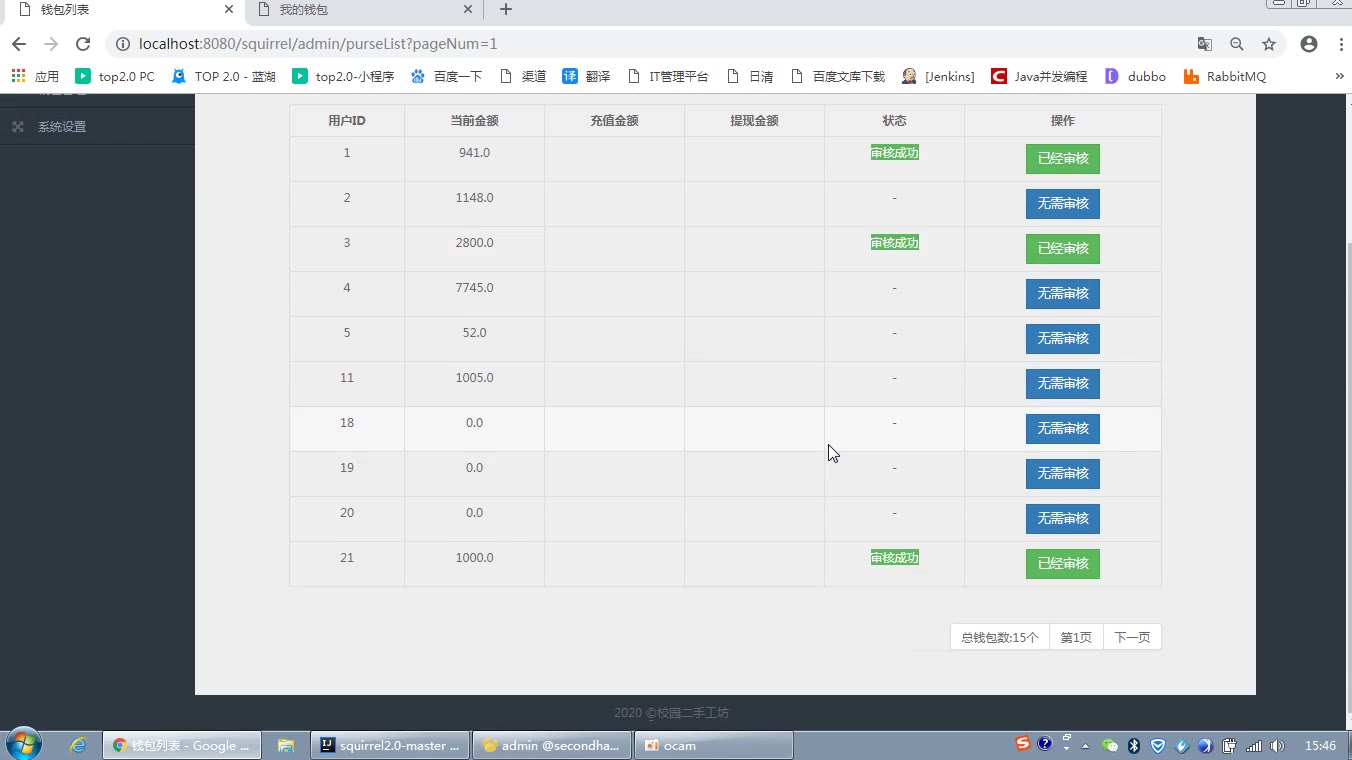Switch to the 我的钱包 tab
The image size is (1352, 760).
tap(365, 10)
